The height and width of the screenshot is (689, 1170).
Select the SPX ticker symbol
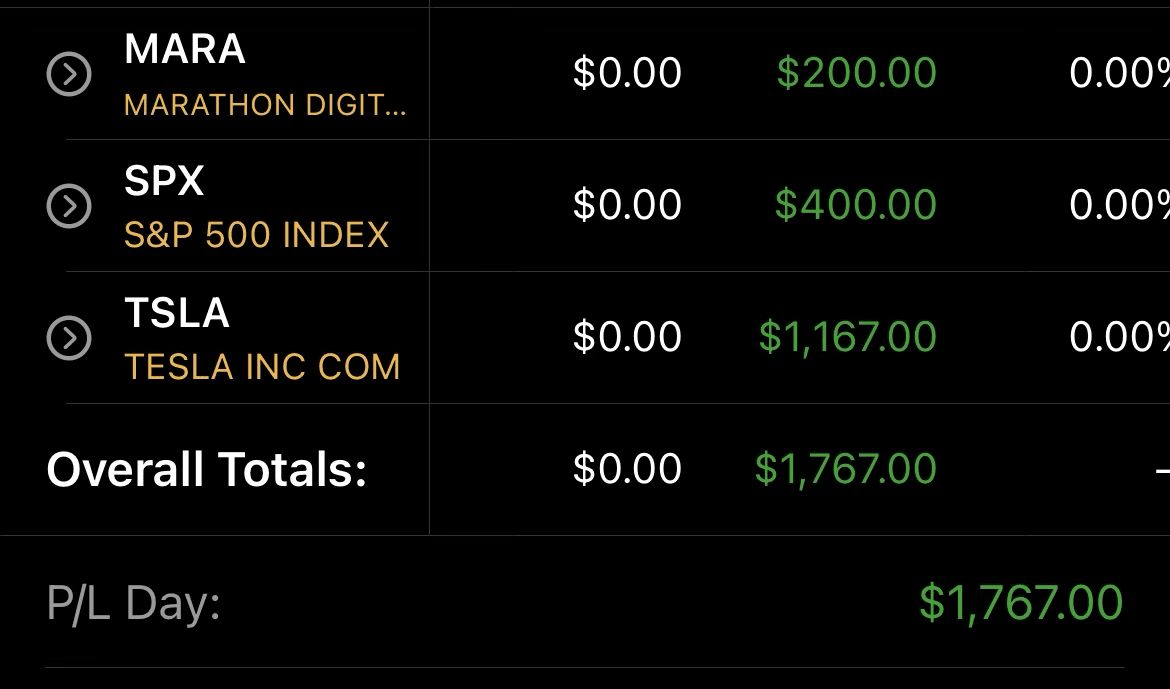point(164,181)
